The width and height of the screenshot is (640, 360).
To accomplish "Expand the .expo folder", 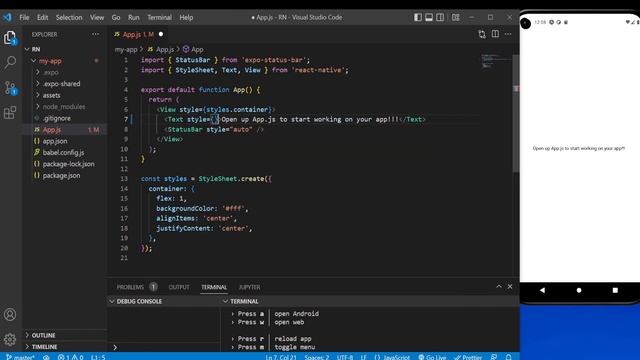I will (64, 72).
